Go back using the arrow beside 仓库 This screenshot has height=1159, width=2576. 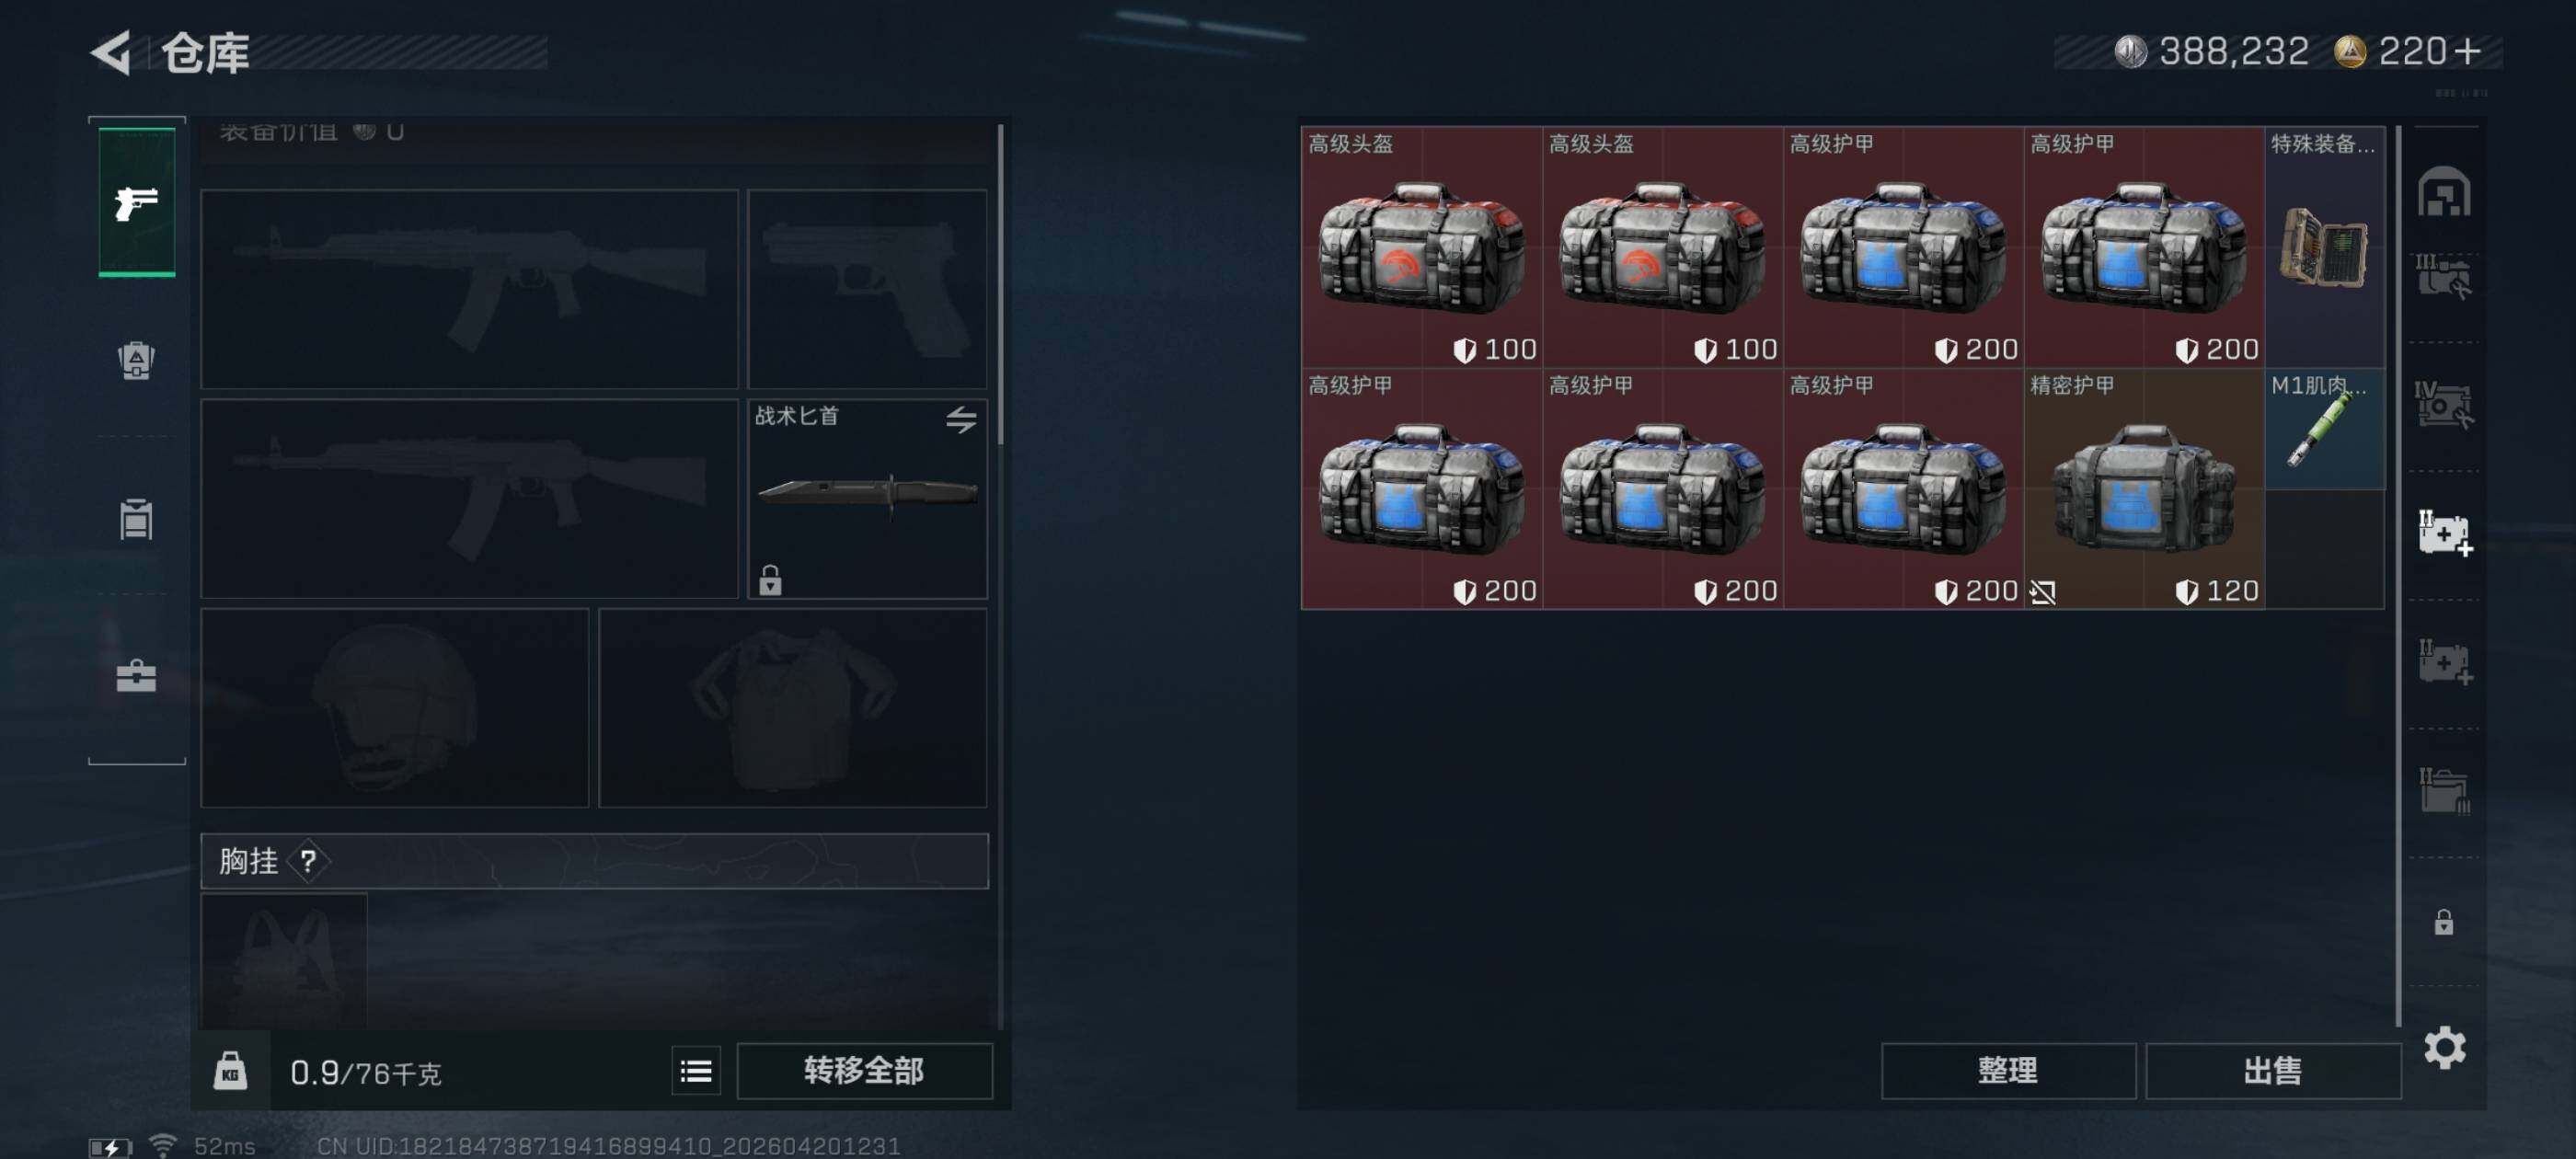click(x=112, y=52)
